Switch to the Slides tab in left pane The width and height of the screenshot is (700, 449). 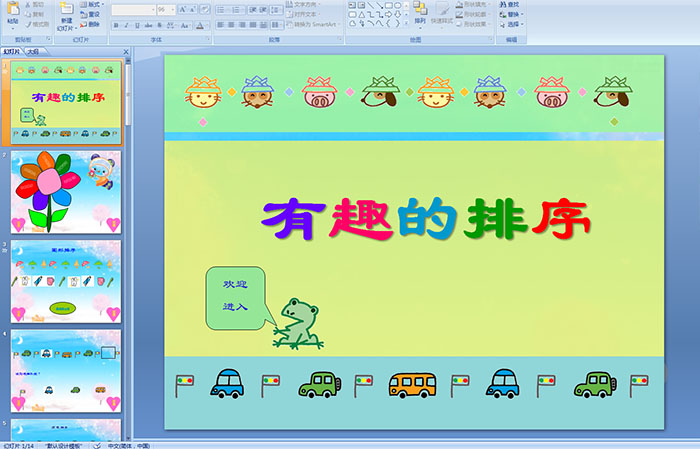[12, 50]
